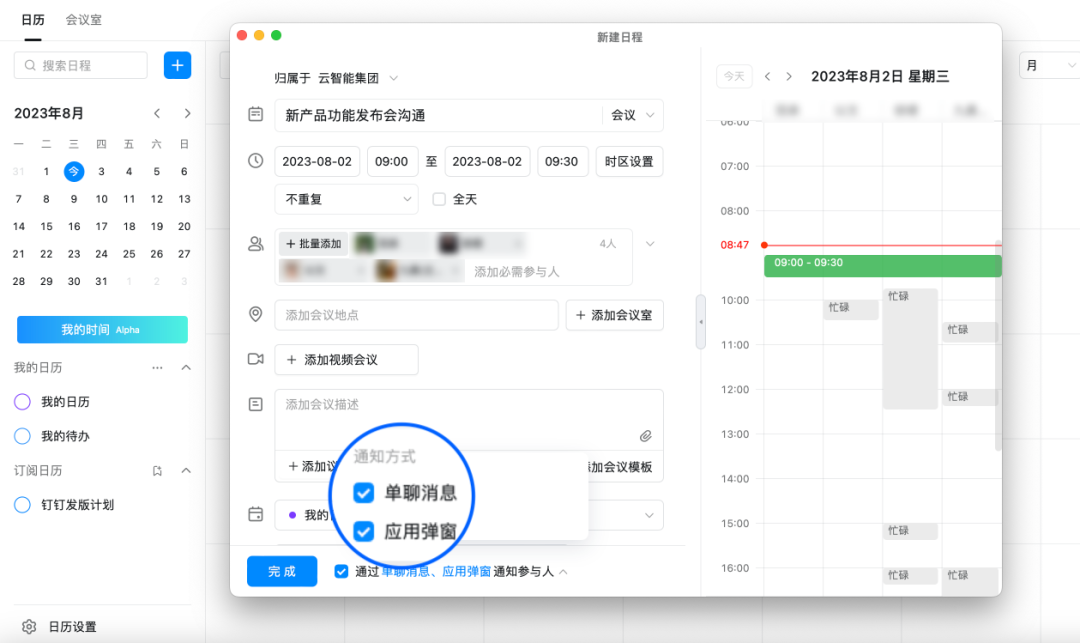Select today in mini calendar
1080x643 pixels.
point(74,171)
